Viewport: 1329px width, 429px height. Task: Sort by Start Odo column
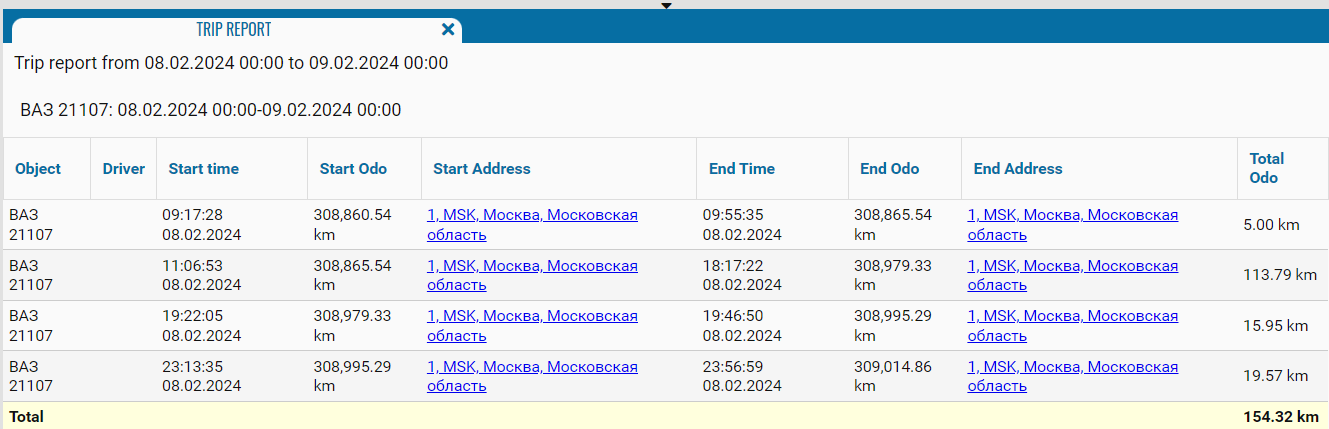pyautogui.click(x=353, y=169)
